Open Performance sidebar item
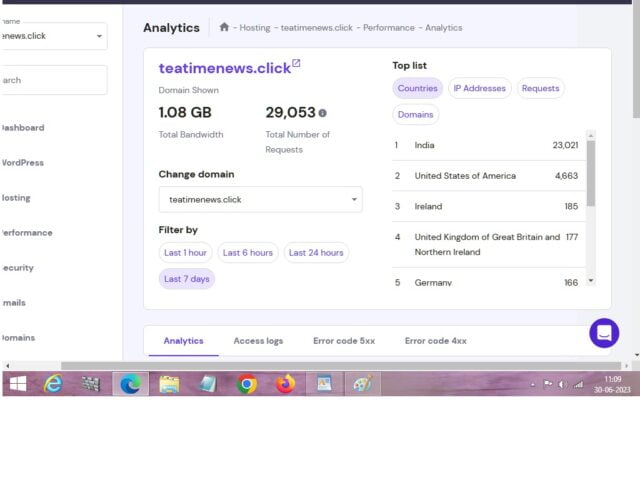This screenshot has width=640, height=480. coord(27,233)
